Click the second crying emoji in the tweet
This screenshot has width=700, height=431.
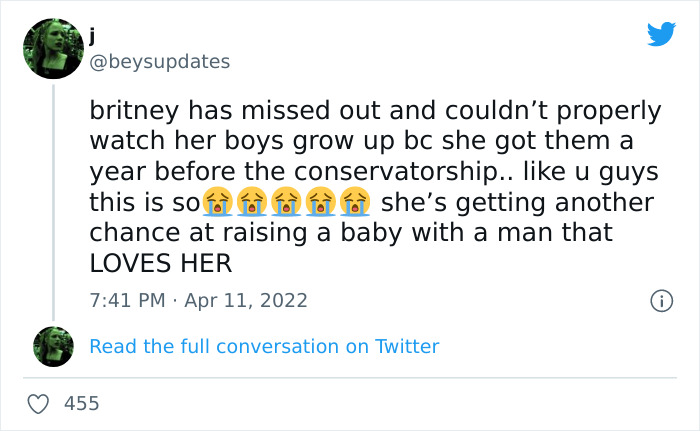251,201
